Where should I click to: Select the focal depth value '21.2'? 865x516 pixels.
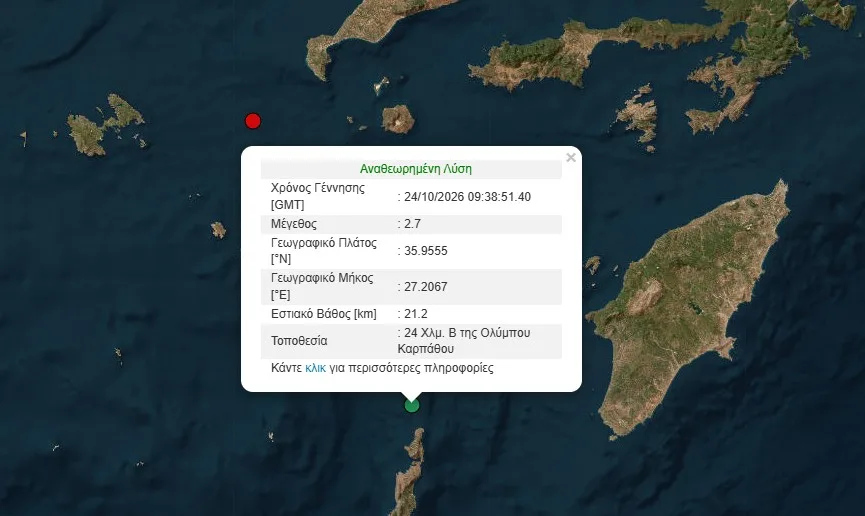click(x=415, y=314)
